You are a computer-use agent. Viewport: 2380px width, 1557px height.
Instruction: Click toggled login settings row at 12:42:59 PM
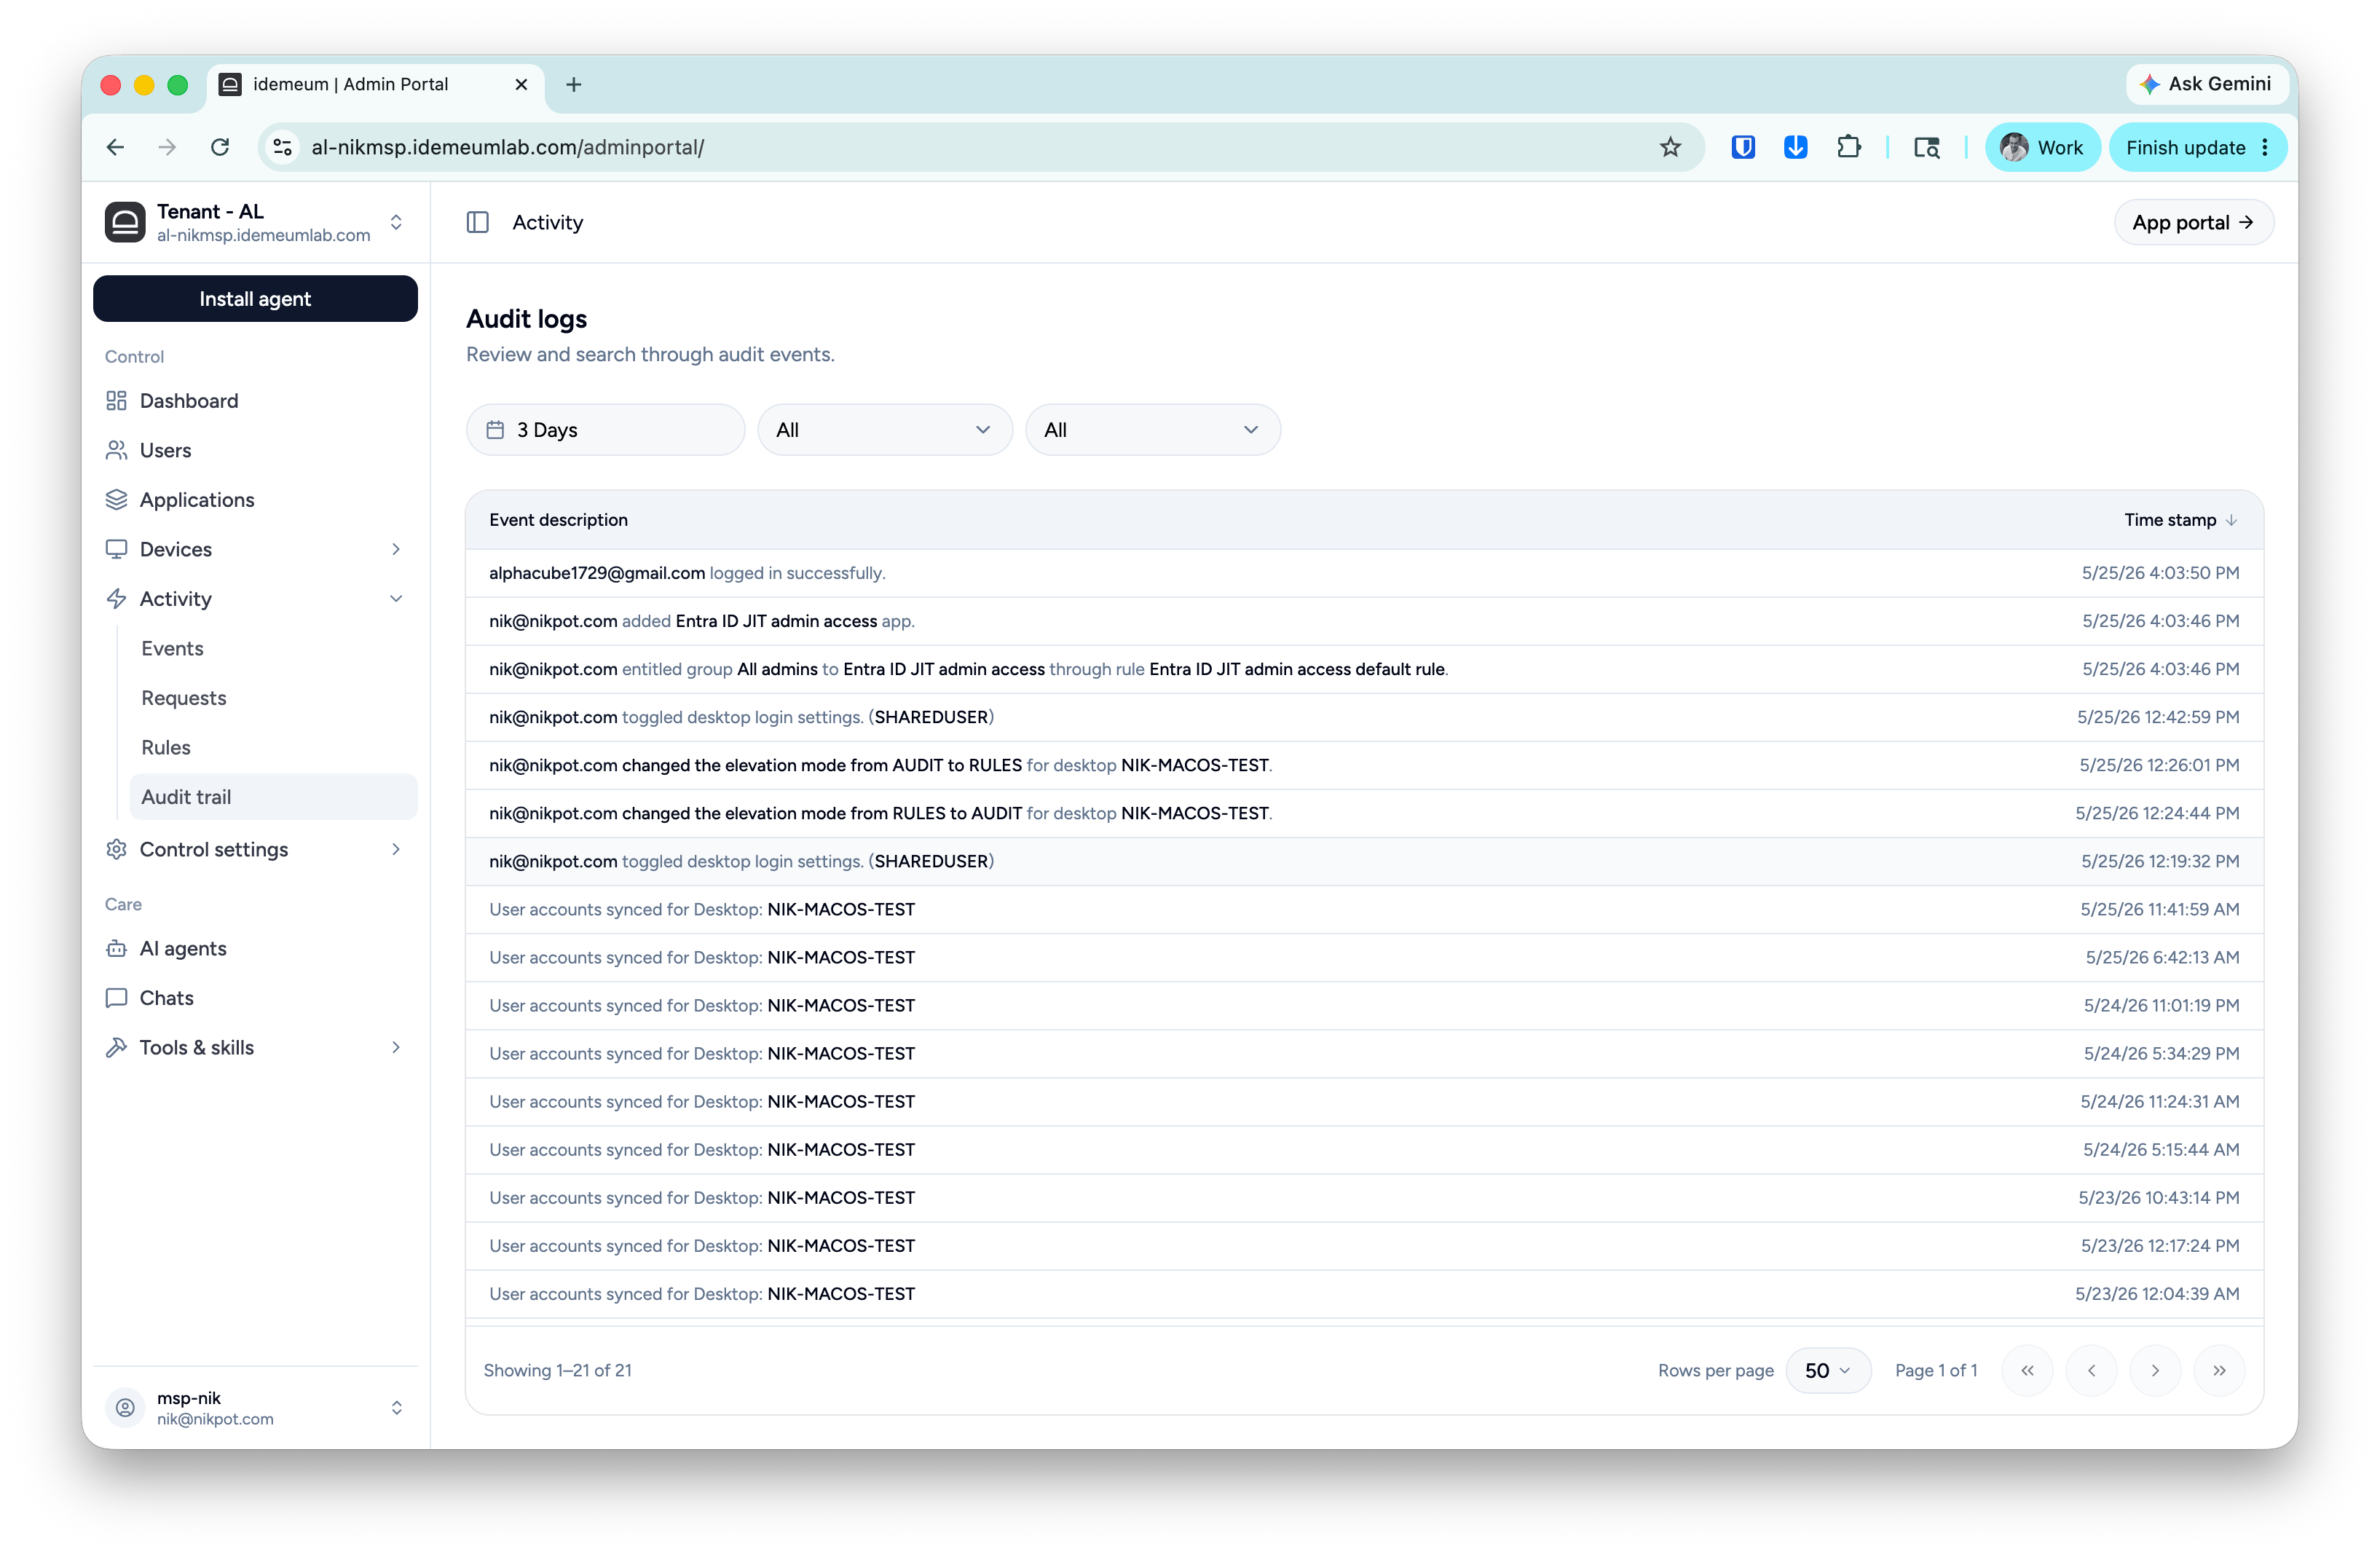click(1364, 717)
